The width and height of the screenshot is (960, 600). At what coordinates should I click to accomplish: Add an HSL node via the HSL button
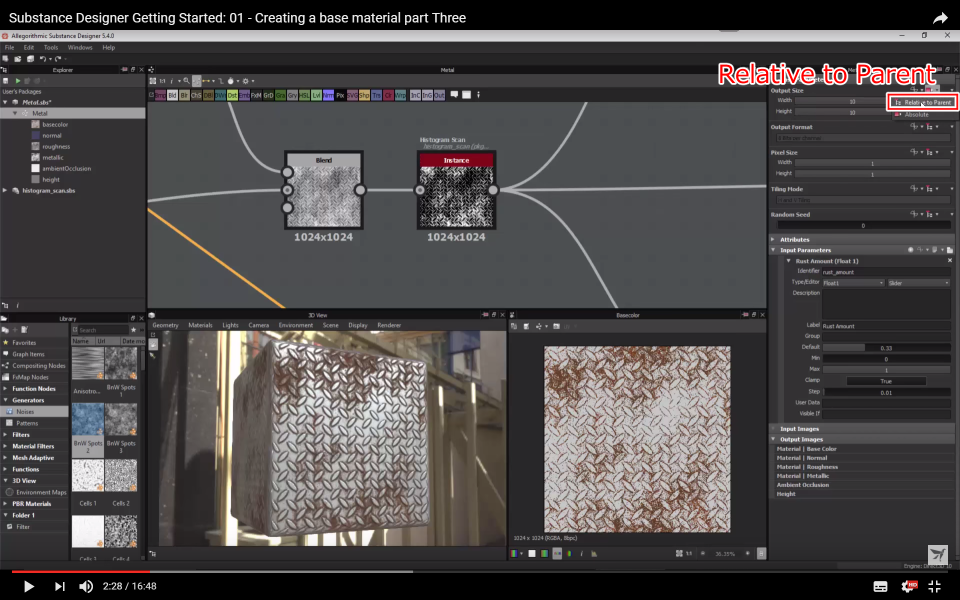[x=304, y=96]
